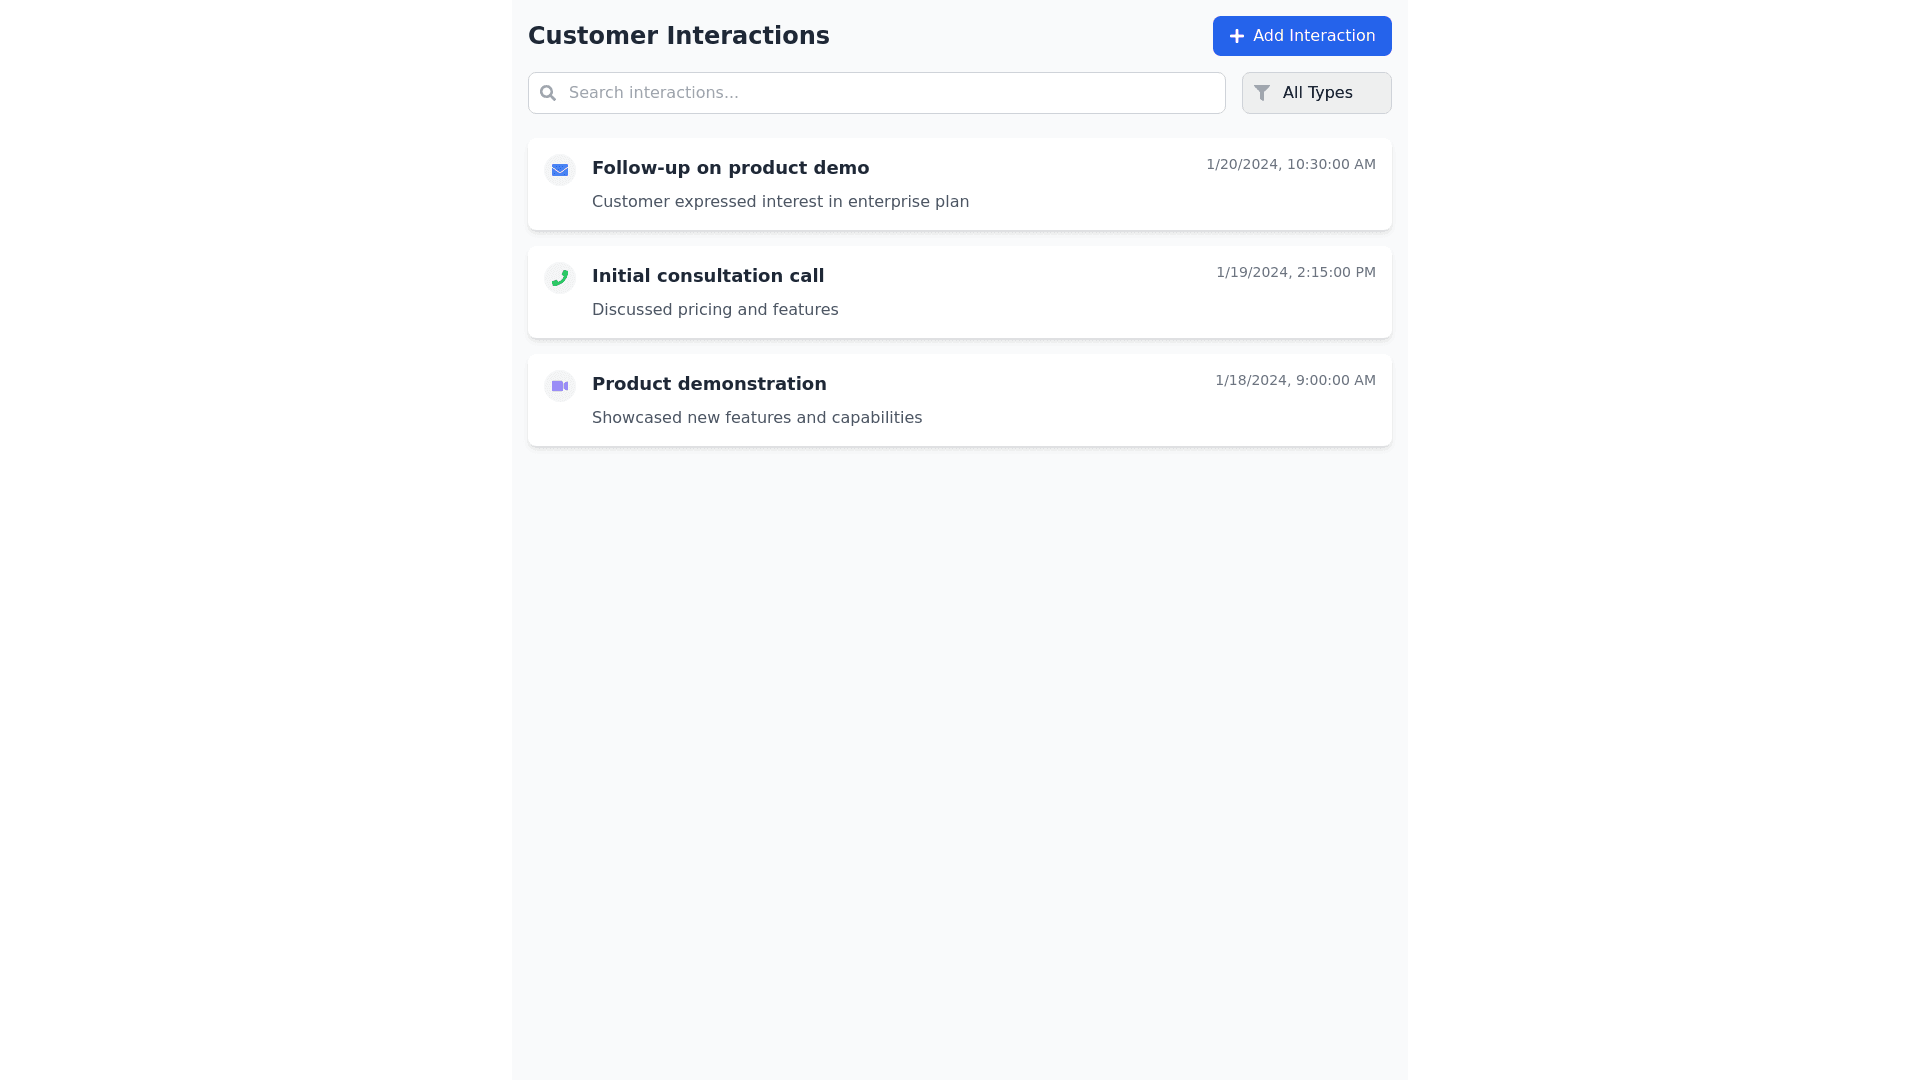Click the 1/19/2024 2:15 PM timestamp

[x=1295, y=272]
